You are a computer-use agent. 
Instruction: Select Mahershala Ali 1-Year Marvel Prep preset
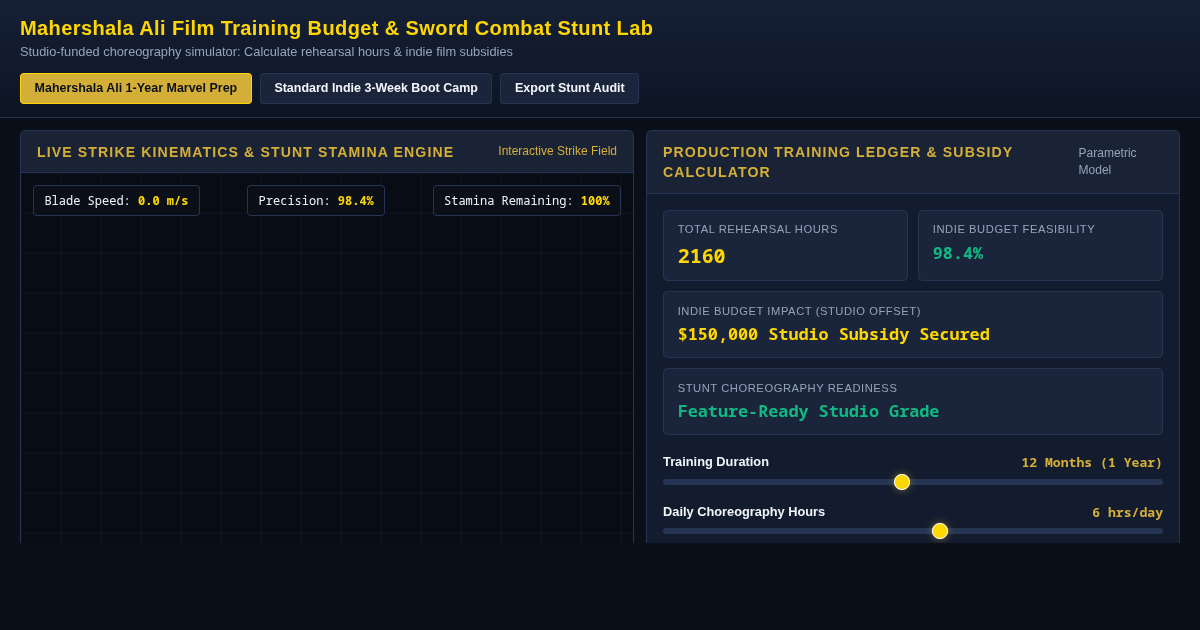coord(136,88)
